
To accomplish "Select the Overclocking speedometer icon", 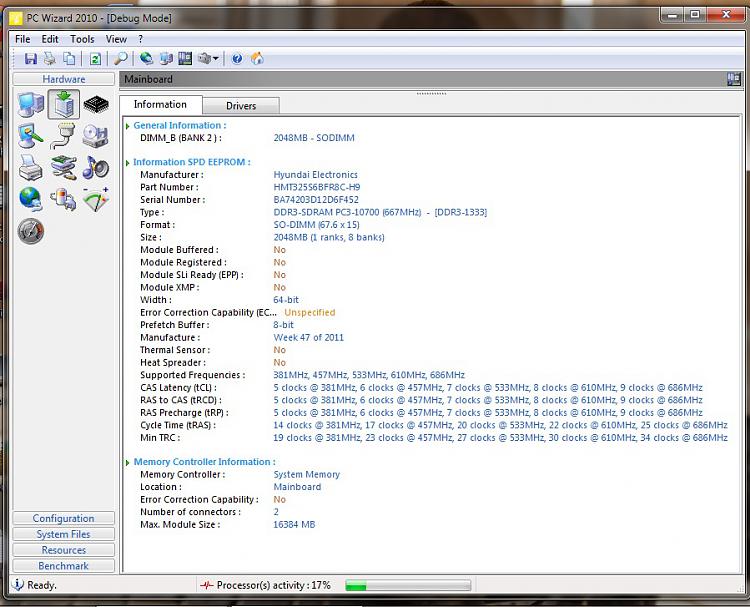I will point(31,231).
